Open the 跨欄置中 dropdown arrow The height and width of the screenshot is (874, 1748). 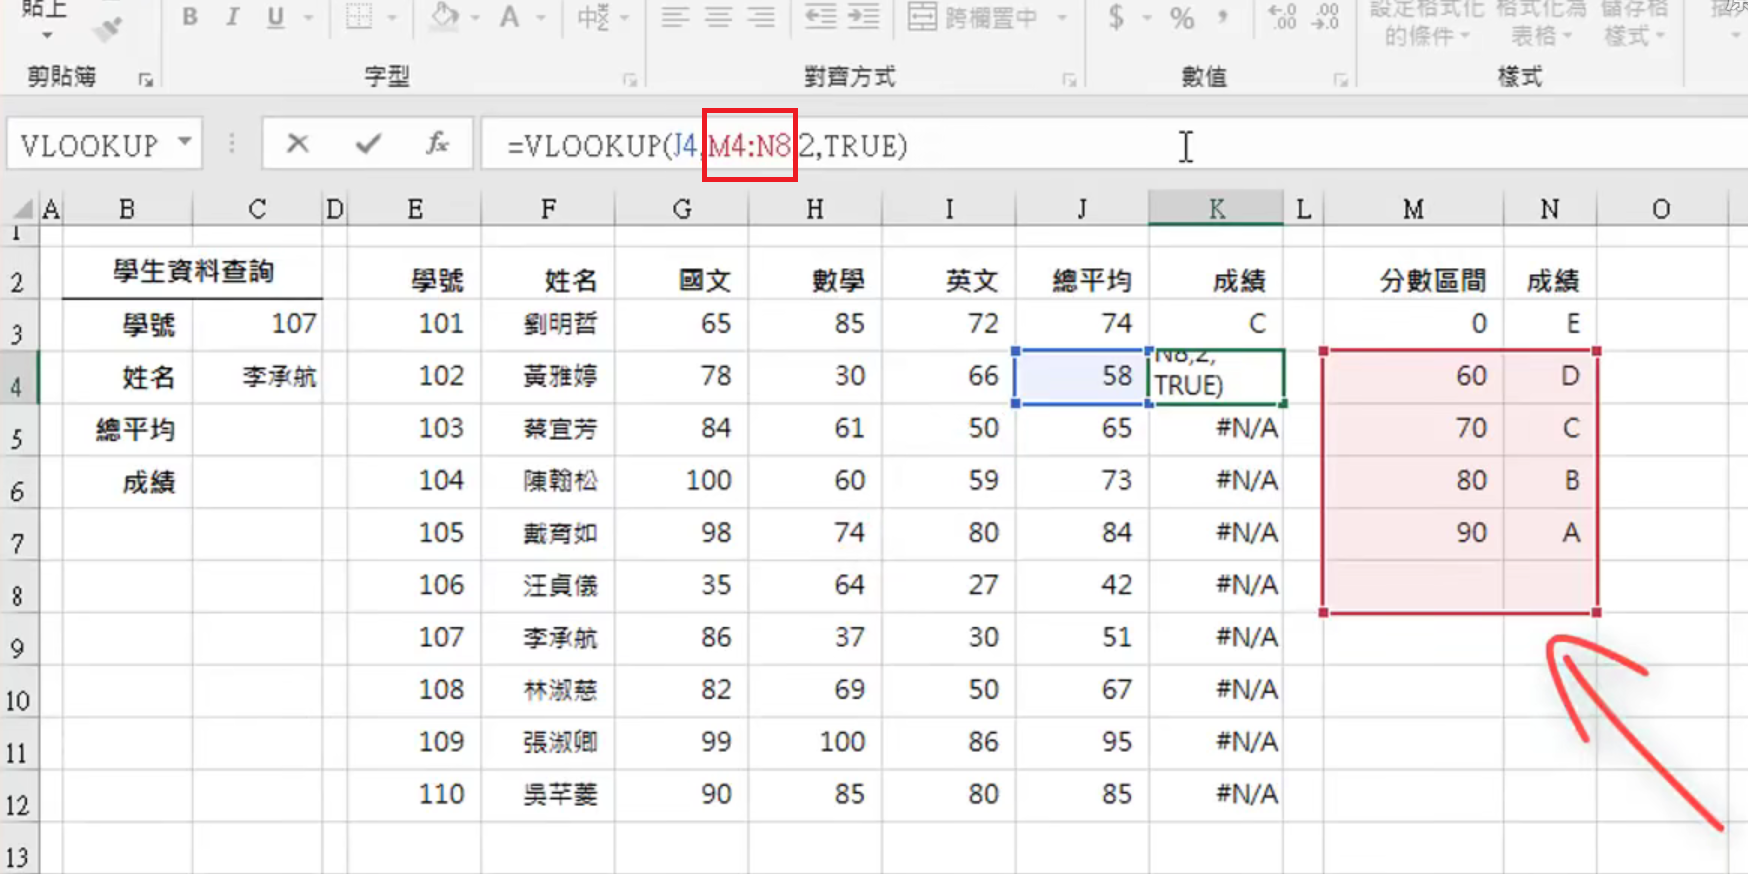point(1062,18)
